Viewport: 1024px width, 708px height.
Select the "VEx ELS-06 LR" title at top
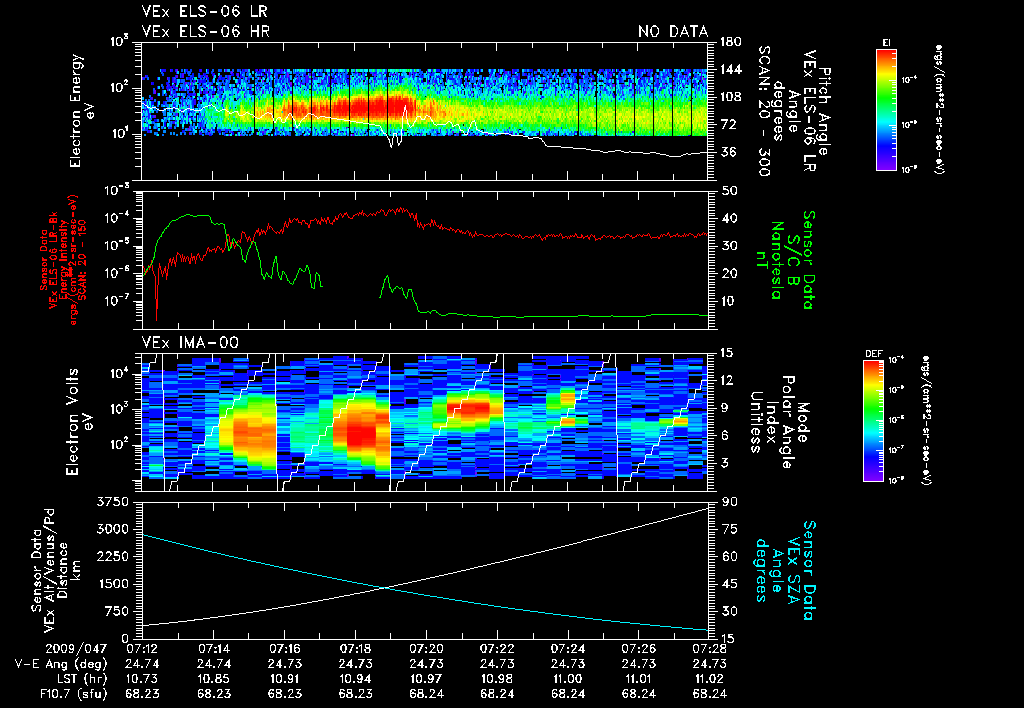[x=204, y=12]
